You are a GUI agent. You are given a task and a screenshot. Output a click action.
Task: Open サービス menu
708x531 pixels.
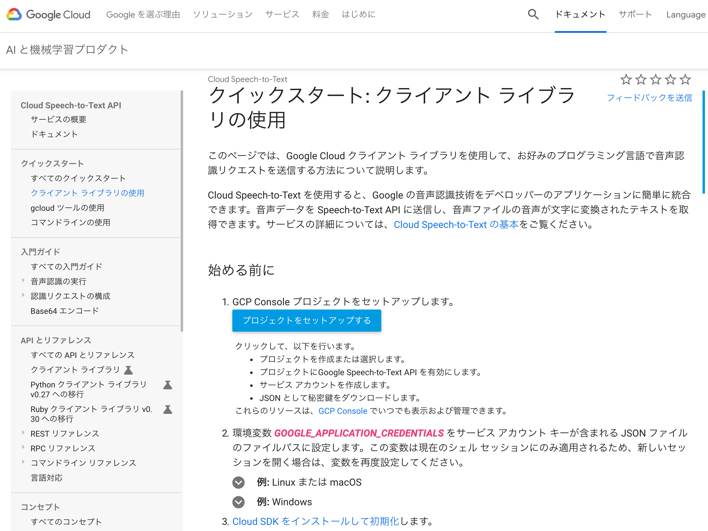[x=282, y=14]
